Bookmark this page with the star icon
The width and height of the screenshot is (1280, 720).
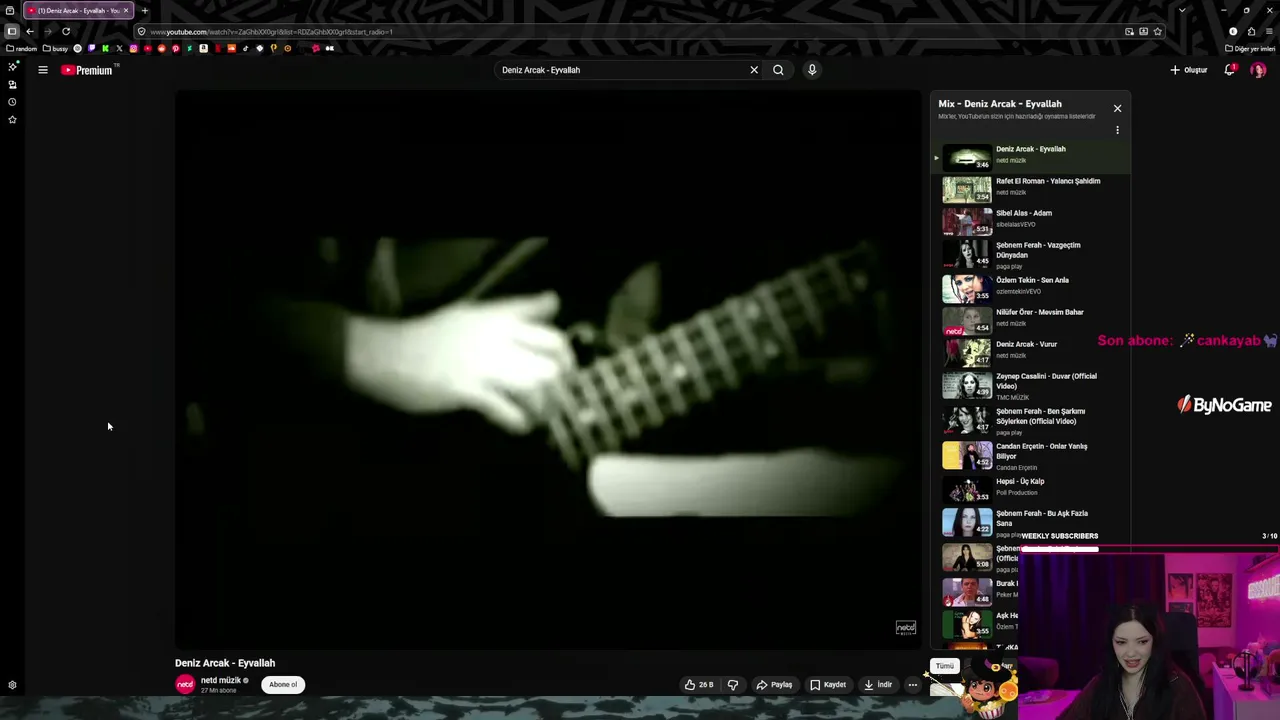tap(1158, 31)
